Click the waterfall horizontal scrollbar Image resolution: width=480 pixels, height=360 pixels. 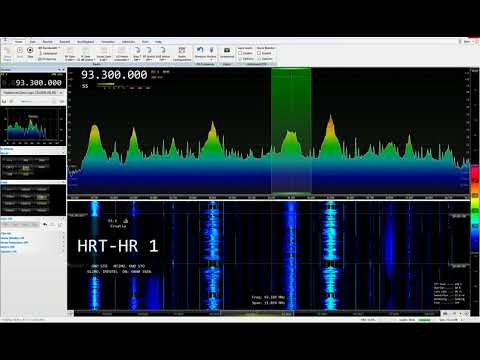point(257,314)
